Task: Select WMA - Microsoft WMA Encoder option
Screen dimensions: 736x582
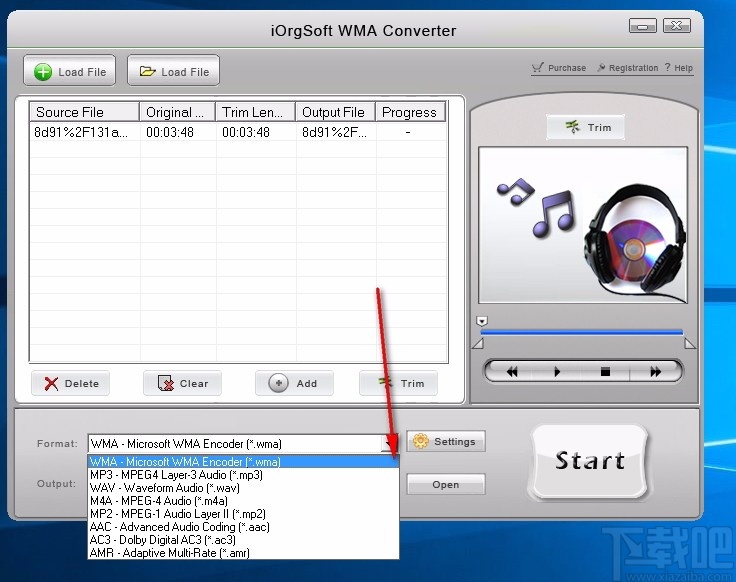Action: 243,462
